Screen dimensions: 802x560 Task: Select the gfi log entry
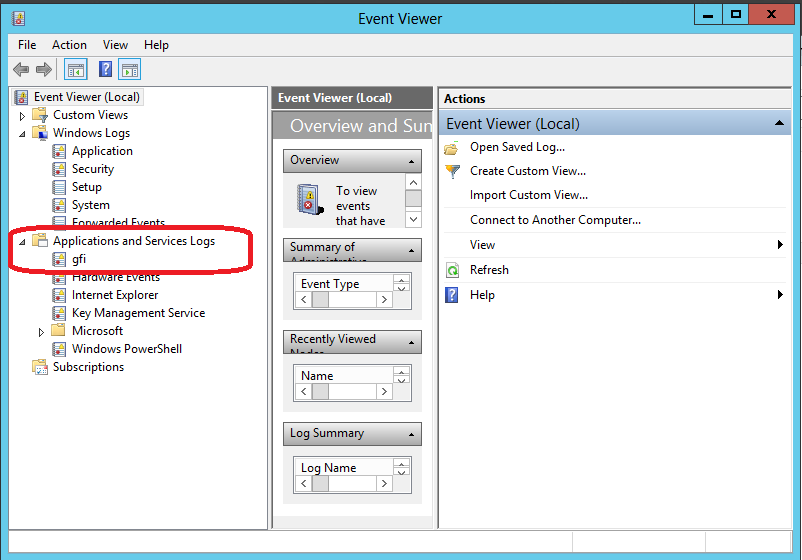pyautogui.click(x=79, y=259)
